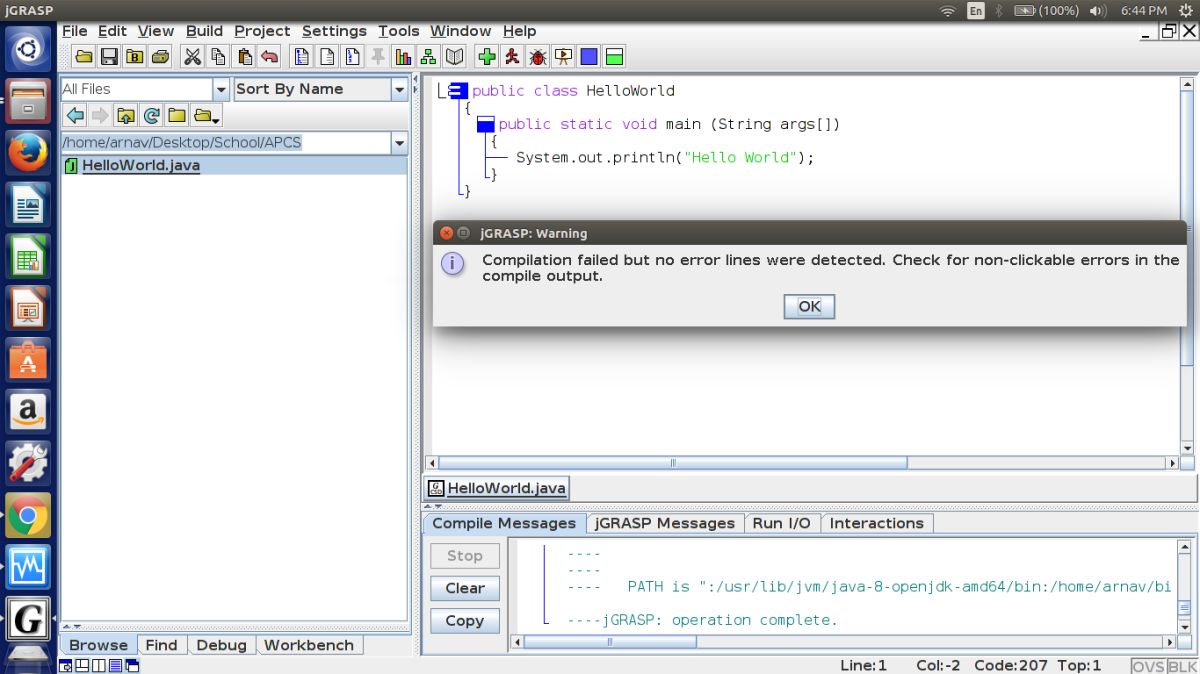The width and height of the screenshot is (1200, 674).
Task: Click the Clear button in messages pane
Action: point(465,588)
